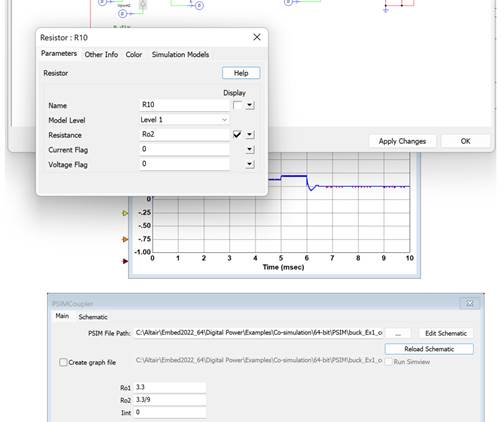Close the Resistor R10 dialog
The width and height of the screenshot is (504, 422).
click(x=257, y=37)
